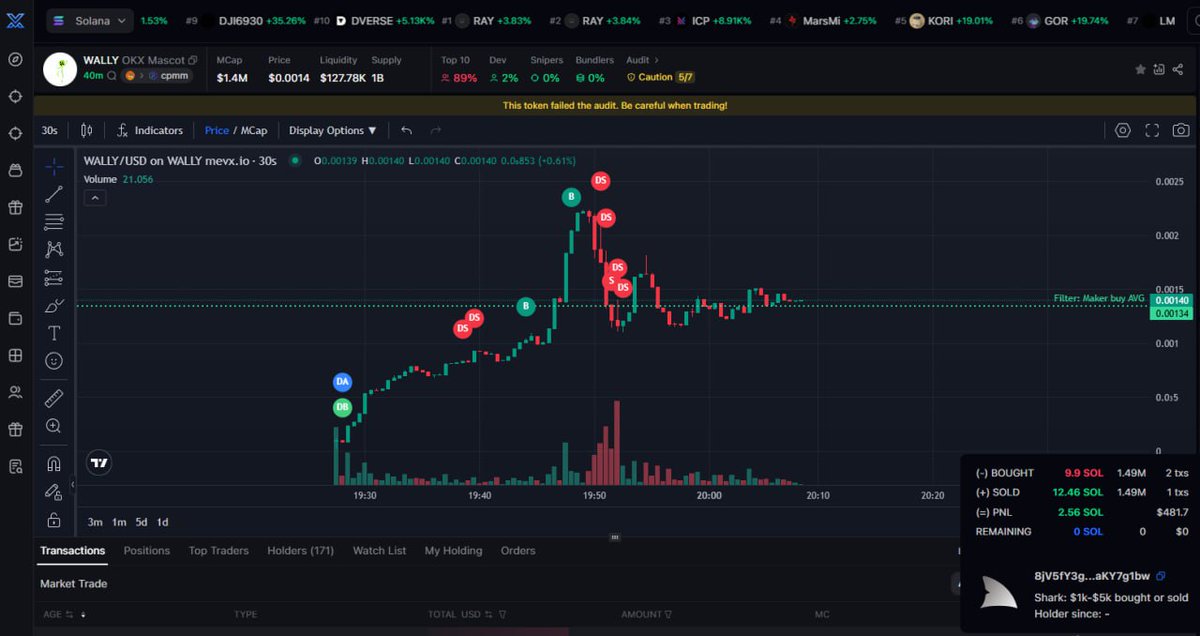
Task: Select the XABCD pattern tool
Action: 54,249
